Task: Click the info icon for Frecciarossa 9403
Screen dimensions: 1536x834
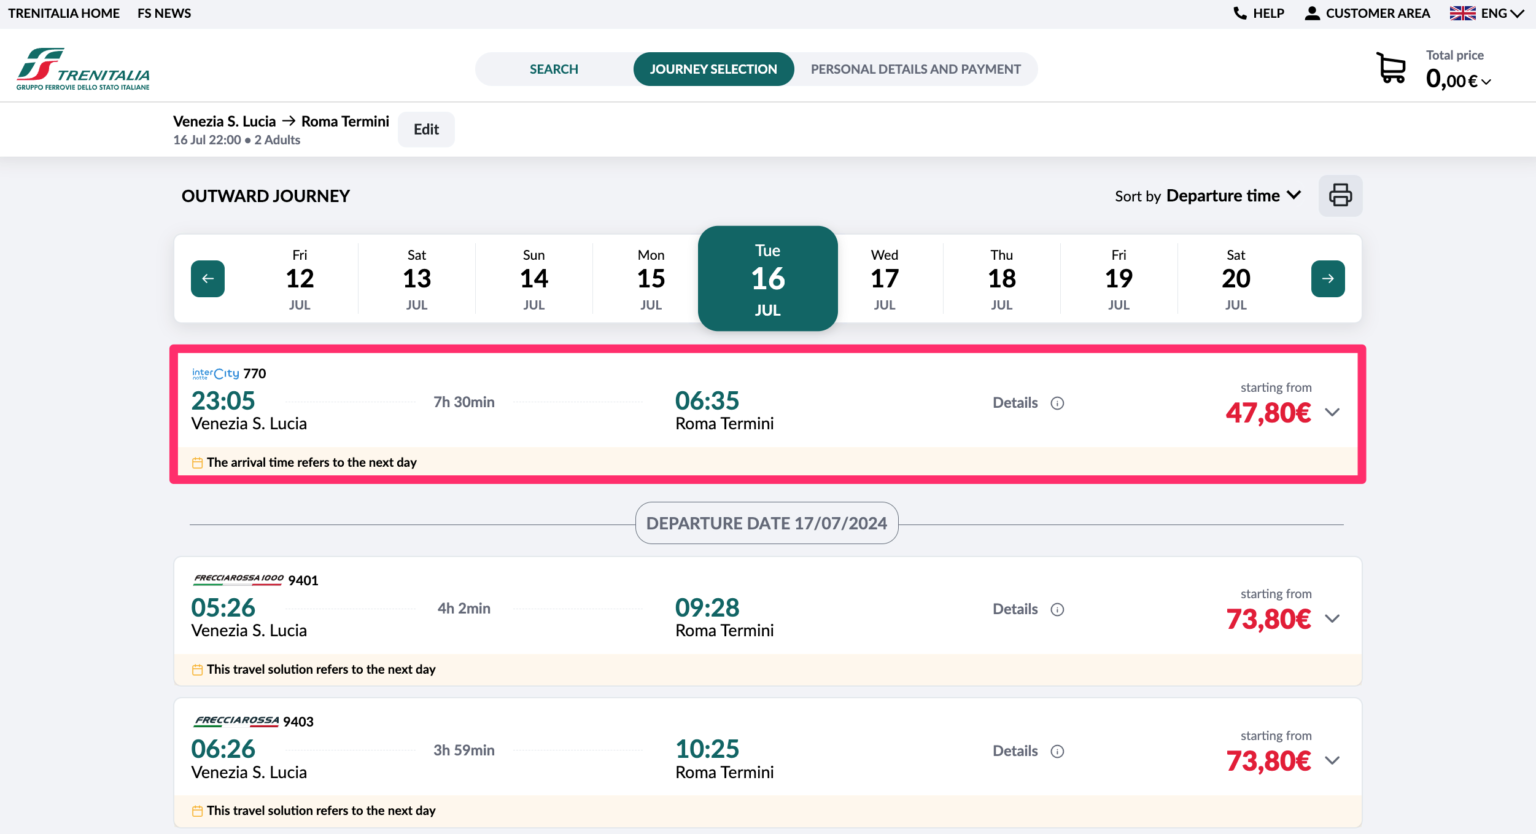Action: (1057, 751)
